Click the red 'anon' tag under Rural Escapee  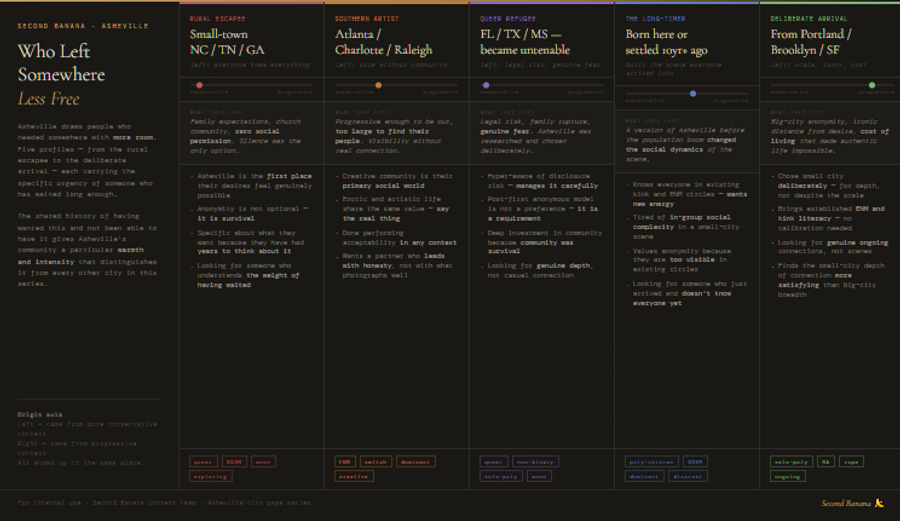[263, 461]
